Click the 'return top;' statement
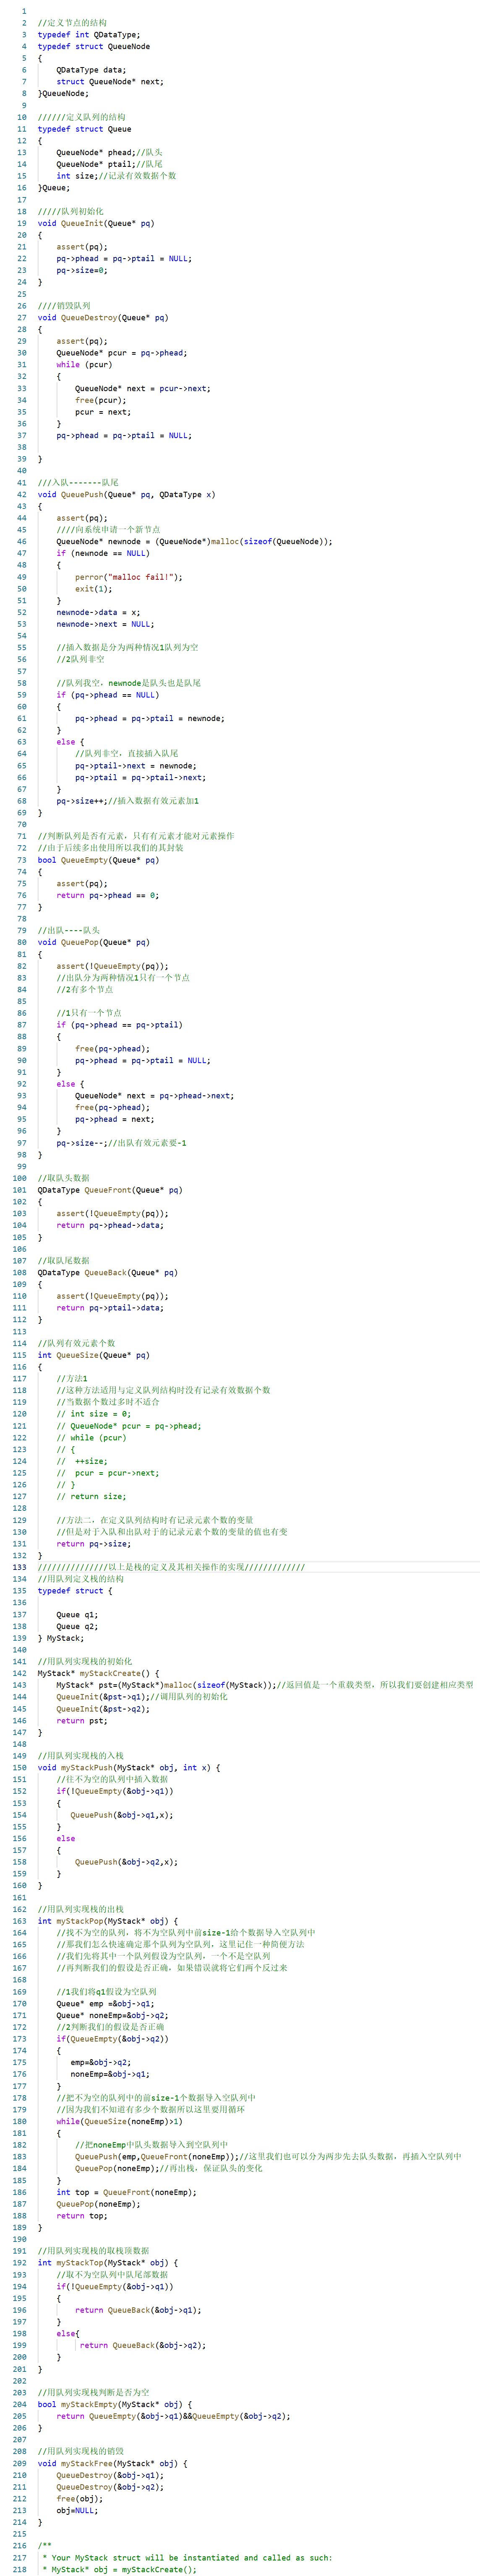Viewport: 480px width, 2576px height. tap(82, 2216)
